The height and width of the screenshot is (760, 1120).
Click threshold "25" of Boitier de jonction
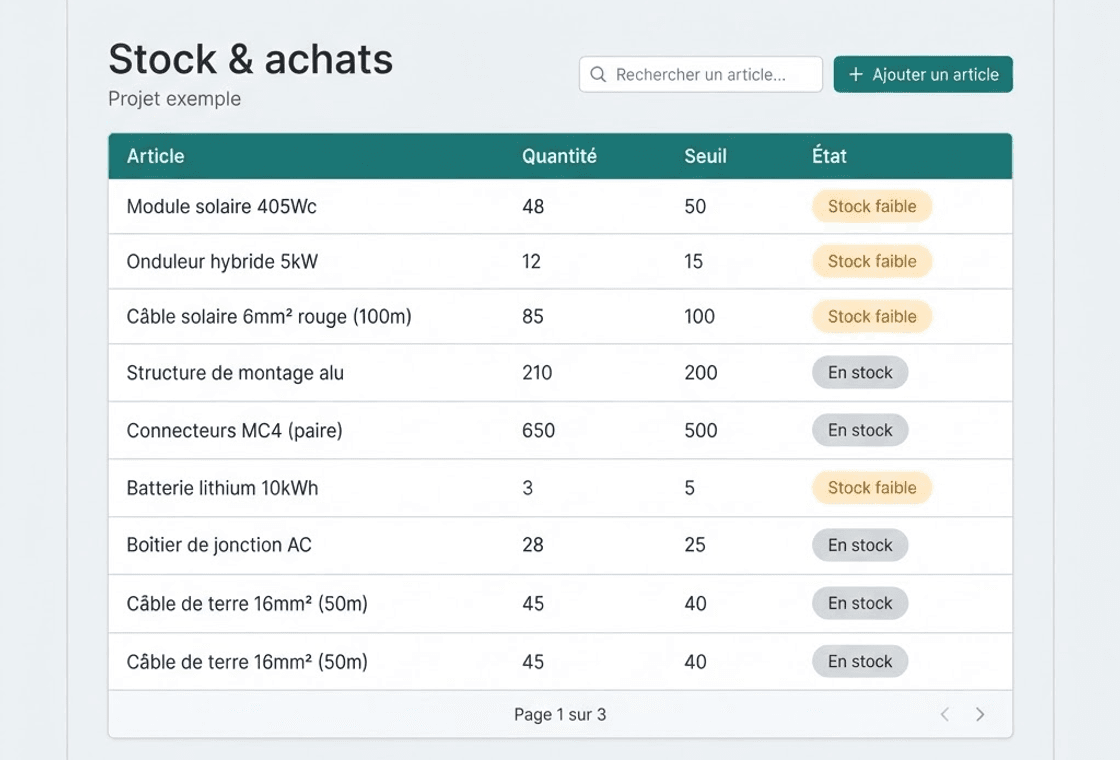[695, 545]
